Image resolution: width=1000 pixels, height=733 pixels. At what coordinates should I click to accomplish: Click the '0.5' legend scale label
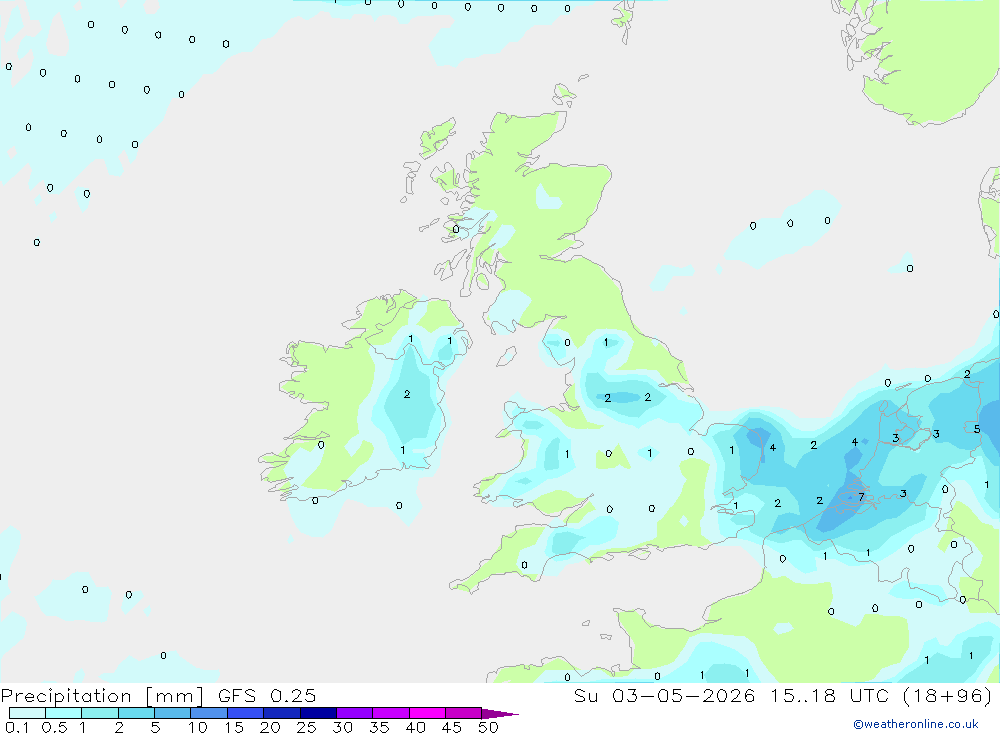[x=54, y=727]
